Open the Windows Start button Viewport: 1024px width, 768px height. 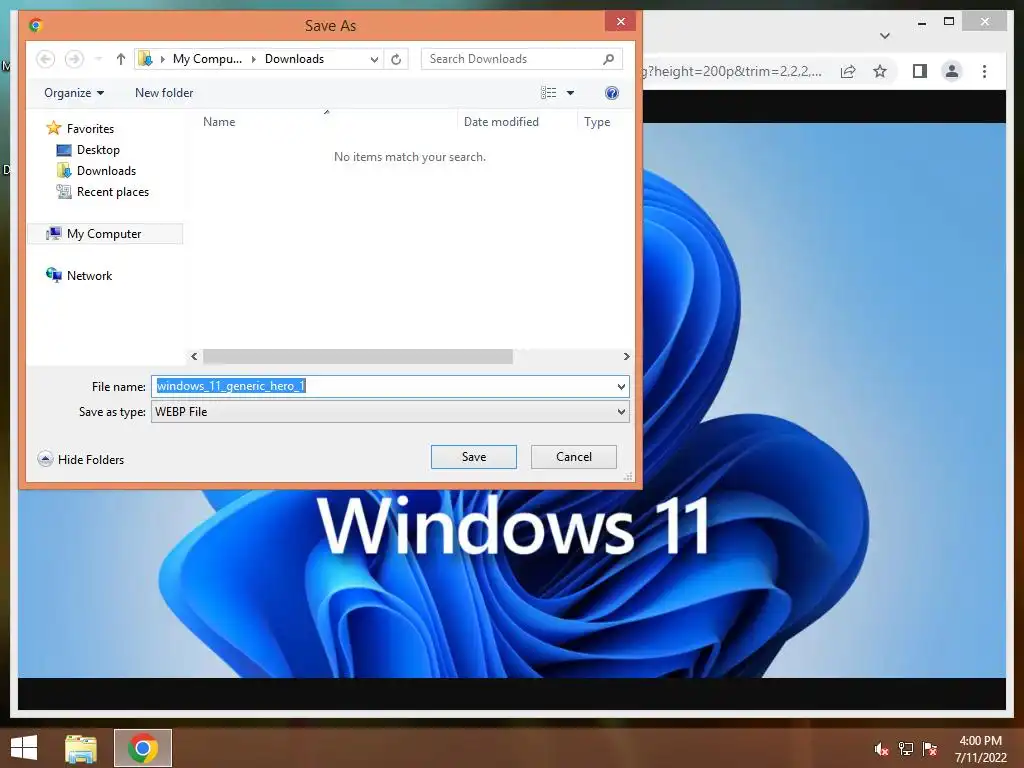(24, 748)
